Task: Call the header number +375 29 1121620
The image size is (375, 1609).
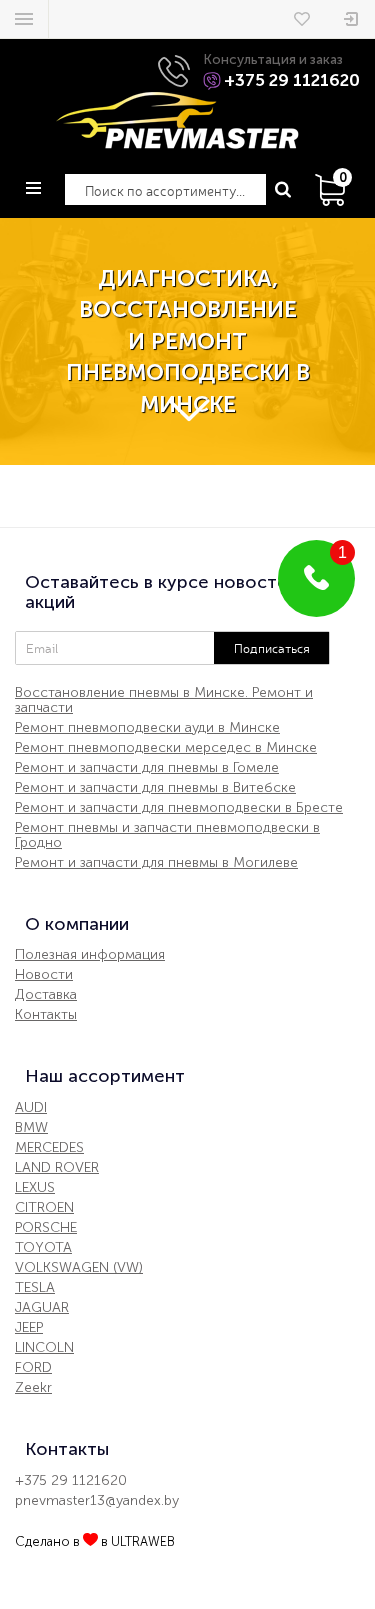Action: (292, 80)
